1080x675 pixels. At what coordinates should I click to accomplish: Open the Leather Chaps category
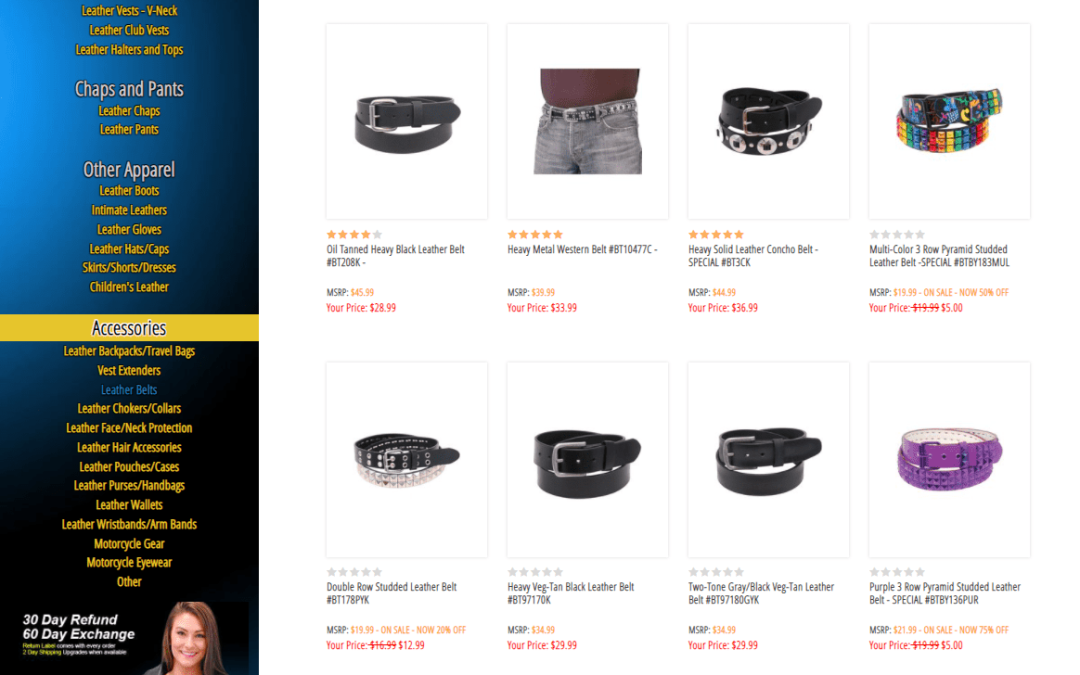[129, 111]
